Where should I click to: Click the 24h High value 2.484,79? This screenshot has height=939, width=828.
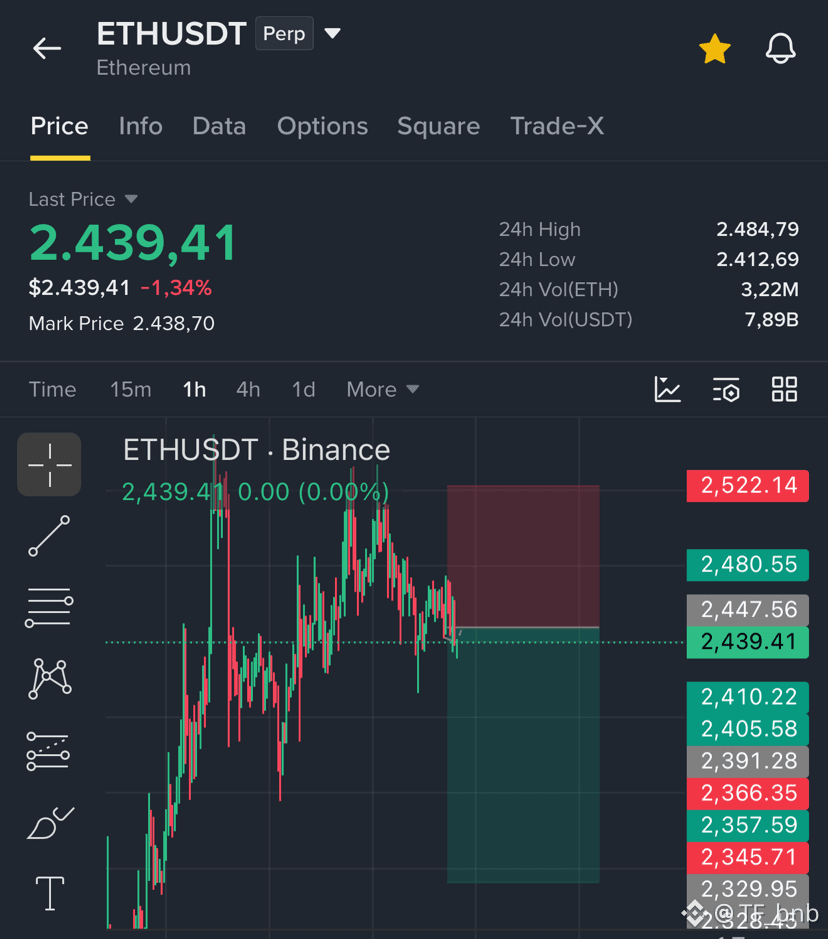click(757, 229)
